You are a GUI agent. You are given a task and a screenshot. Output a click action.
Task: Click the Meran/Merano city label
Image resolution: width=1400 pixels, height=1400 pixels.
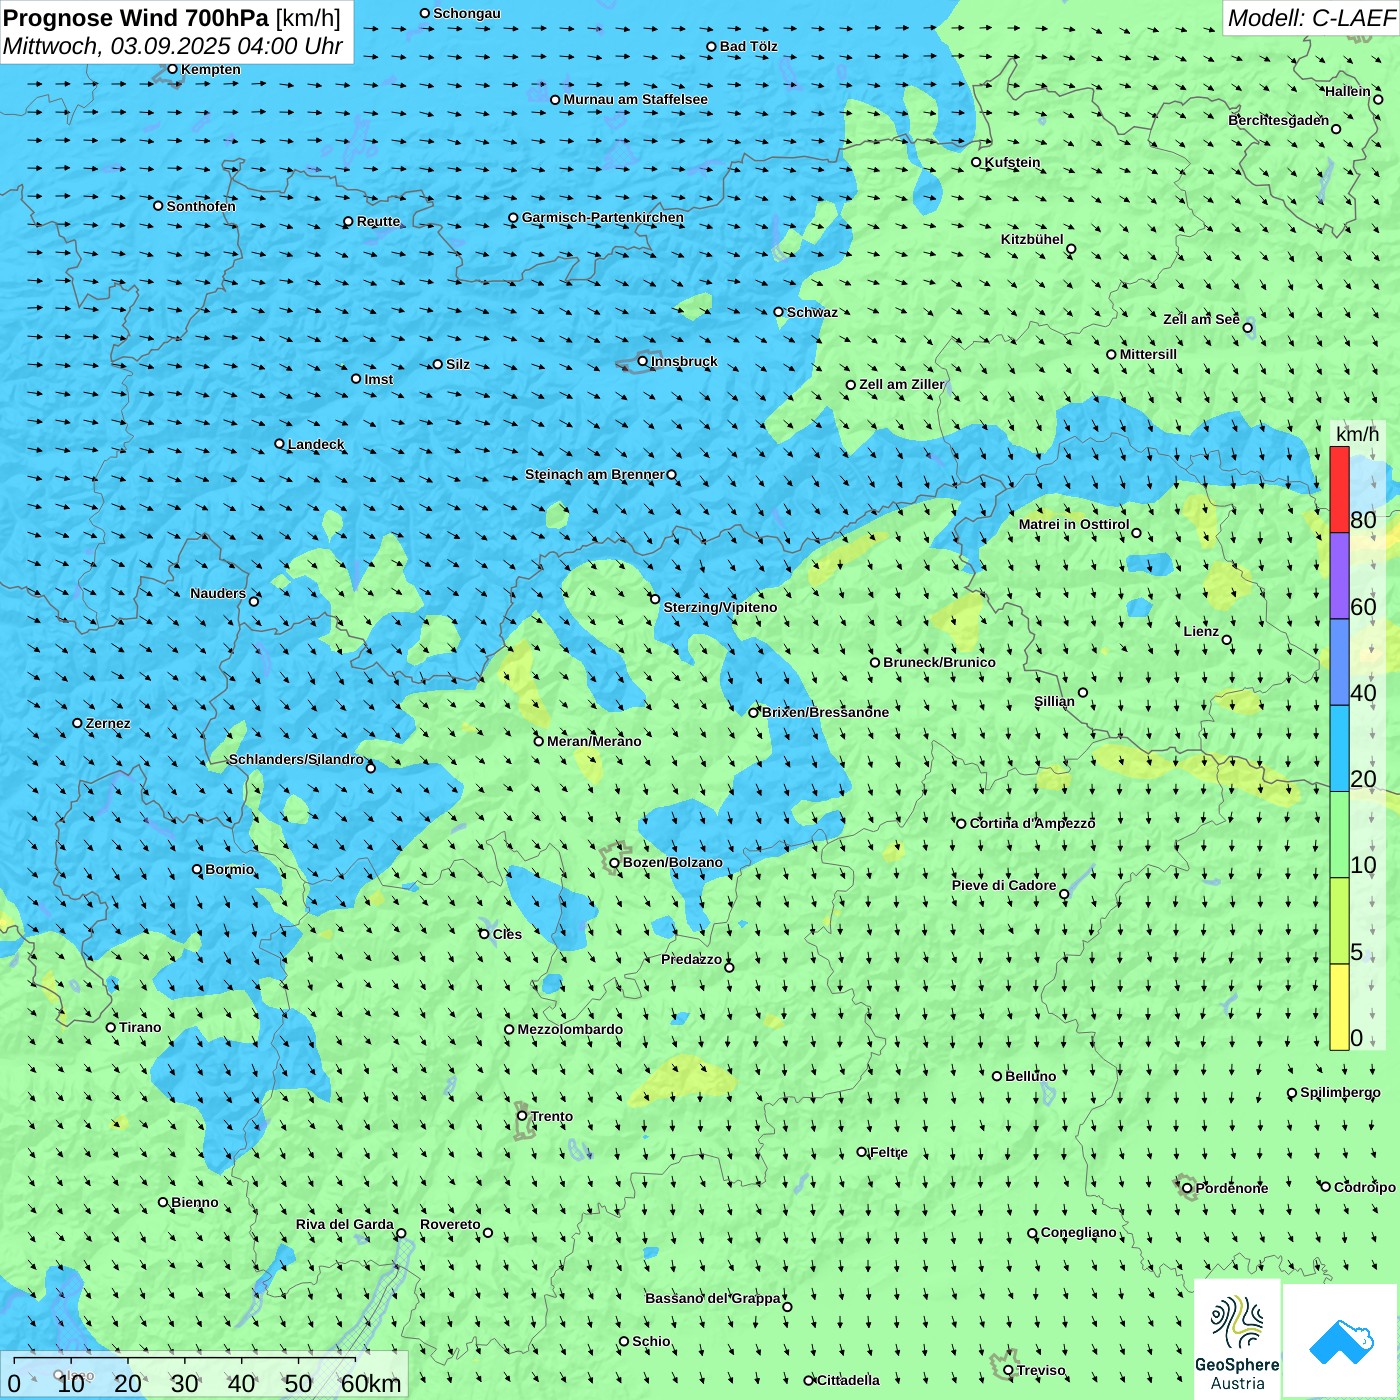click(x=594, y=741)
